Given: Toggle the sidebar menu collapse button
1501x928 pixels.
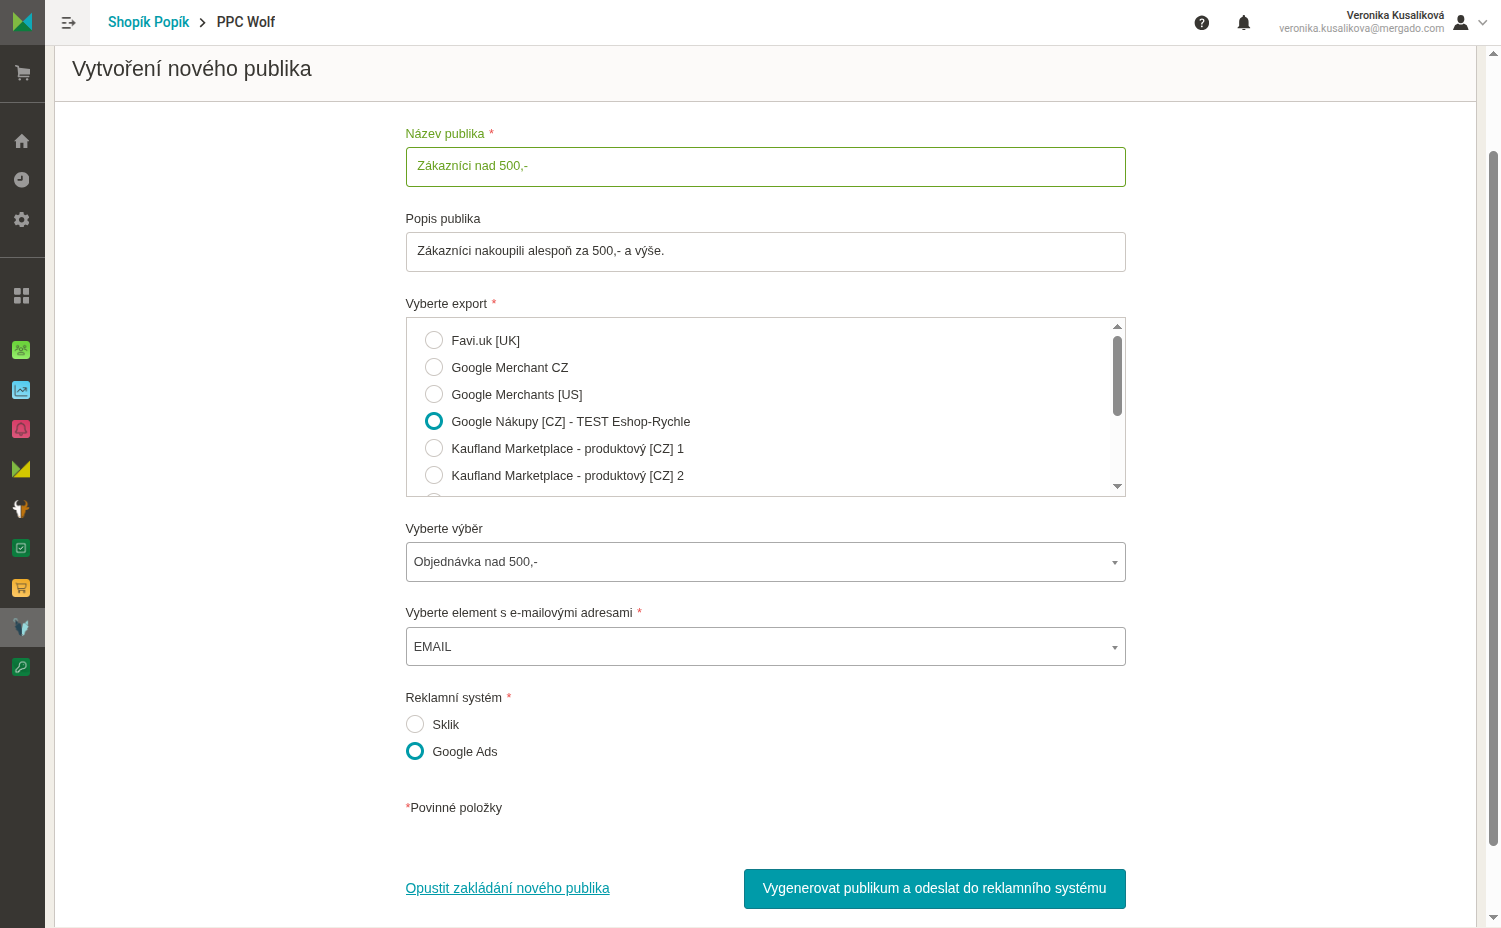Looking at the screenshot, I should 68,22.
